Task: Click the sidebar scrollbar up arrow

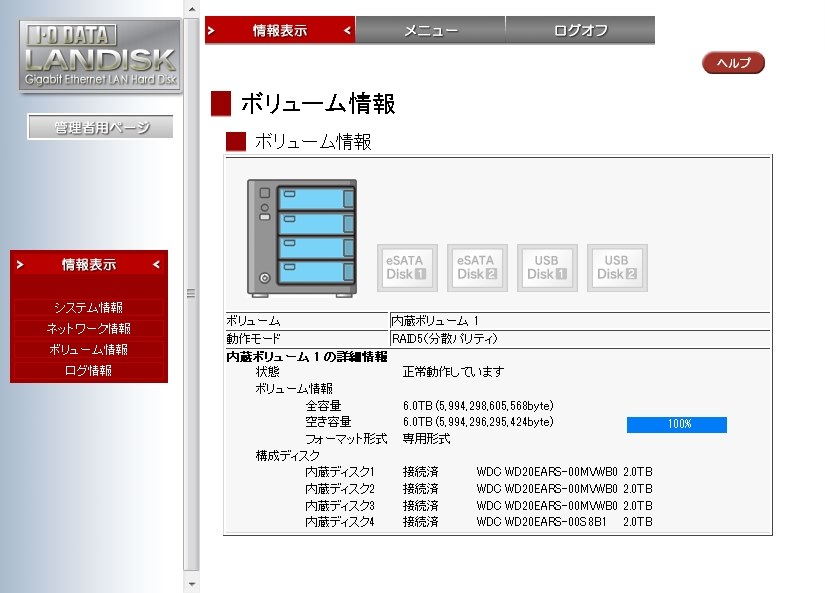Action: pos(192,8)
